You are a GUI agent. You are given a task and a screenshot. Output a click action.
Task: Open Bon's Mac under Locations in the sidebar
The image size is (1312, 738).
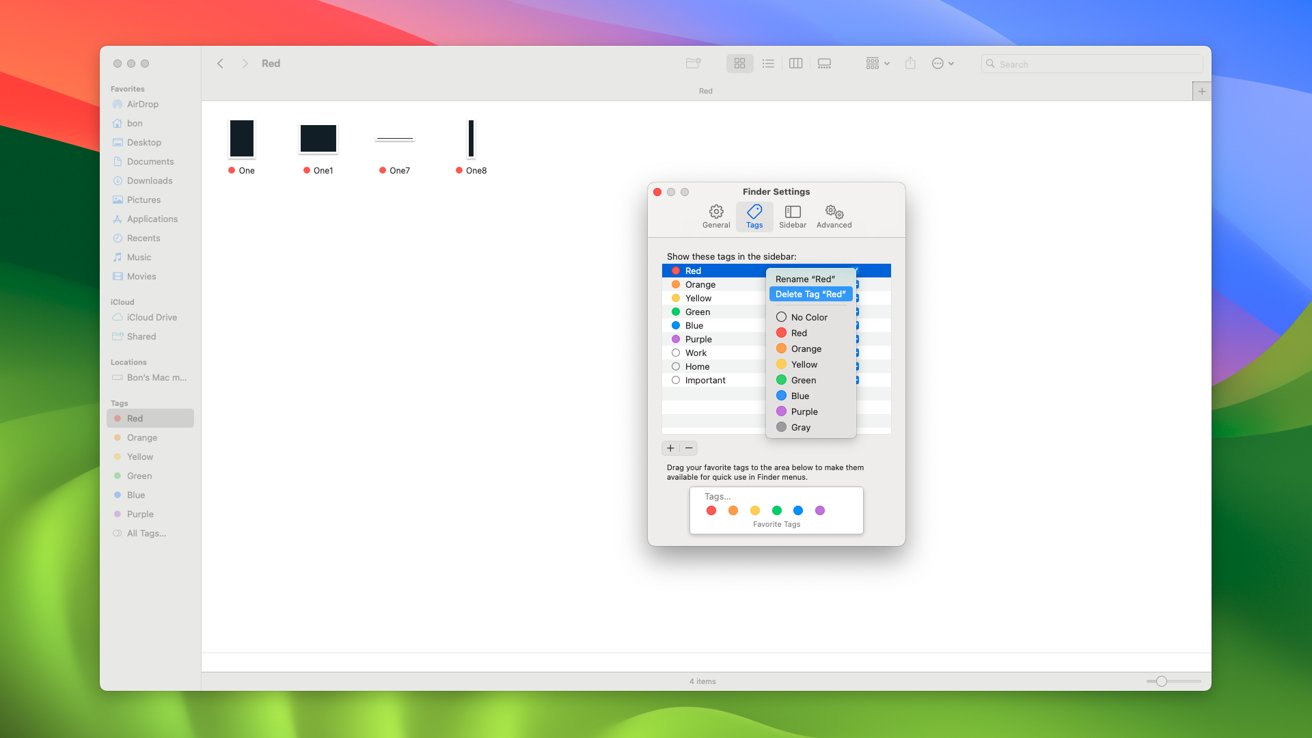coord(150,378)
